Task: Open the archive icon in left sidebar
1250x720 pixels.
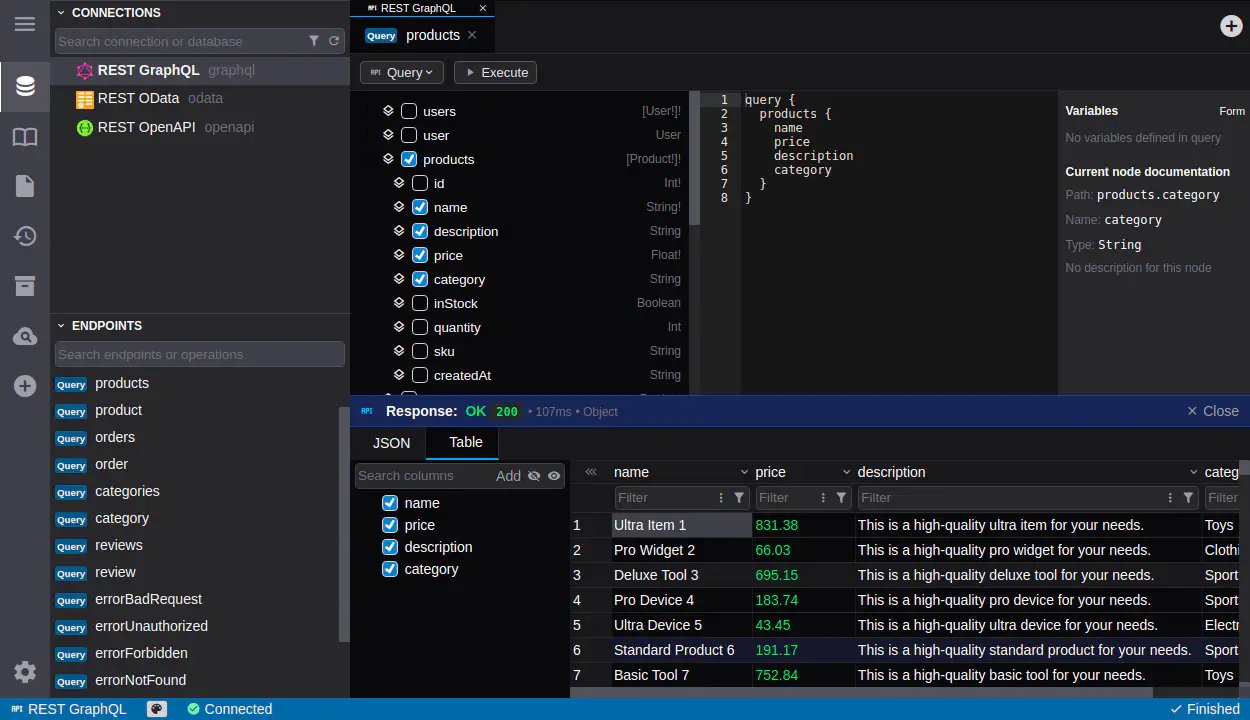Action: point(25,287)
